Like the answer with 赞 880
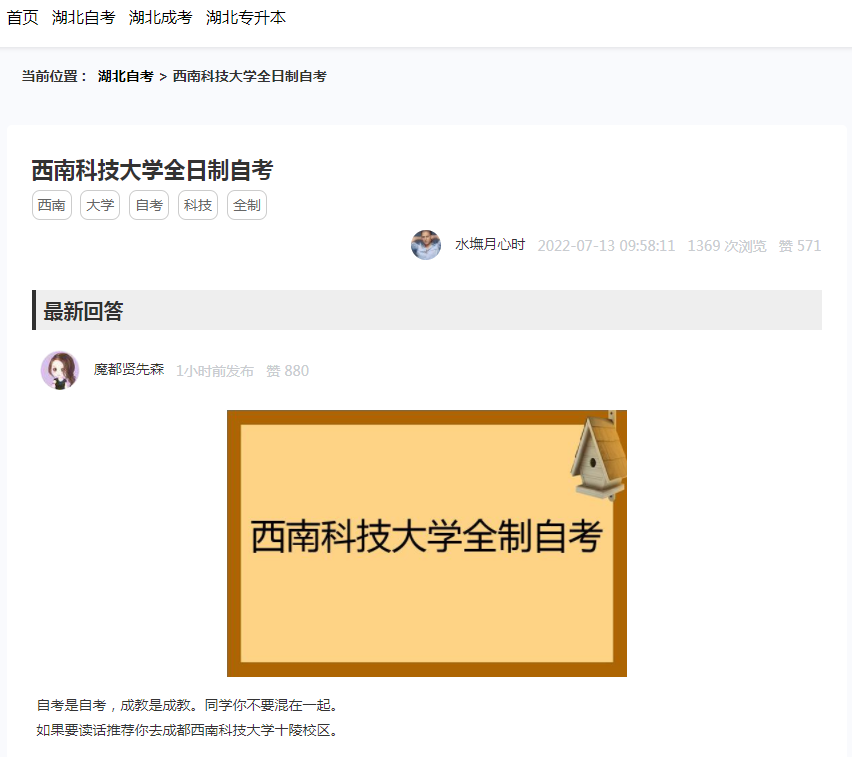 [x=287, y=371]
